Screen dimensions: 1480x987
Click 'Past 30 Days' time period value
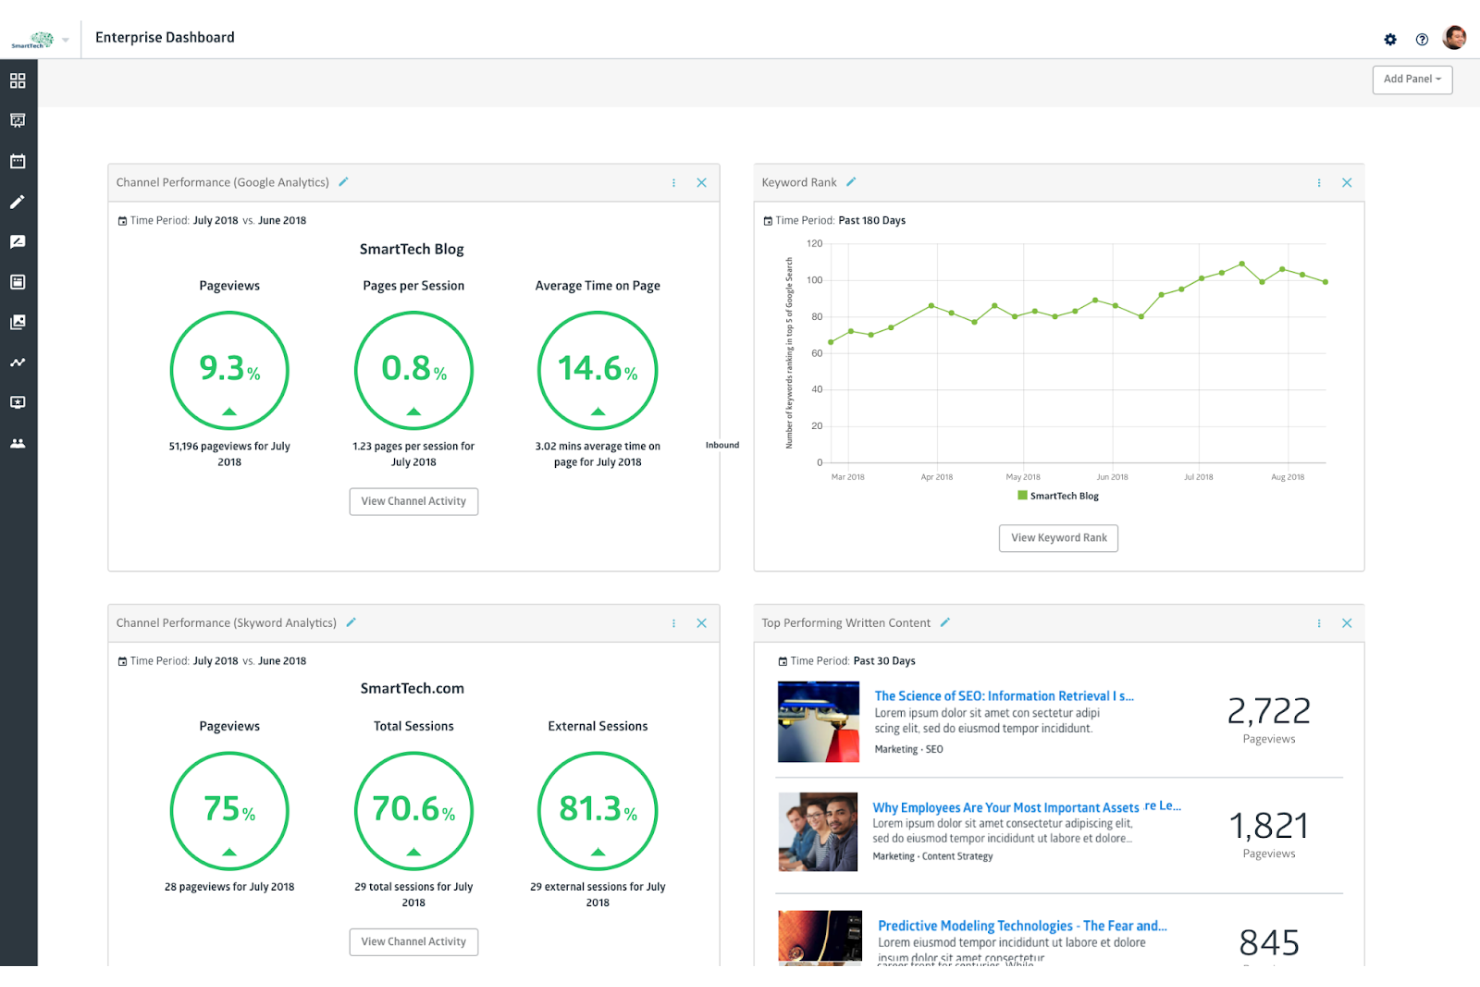[x=884, y=661]
